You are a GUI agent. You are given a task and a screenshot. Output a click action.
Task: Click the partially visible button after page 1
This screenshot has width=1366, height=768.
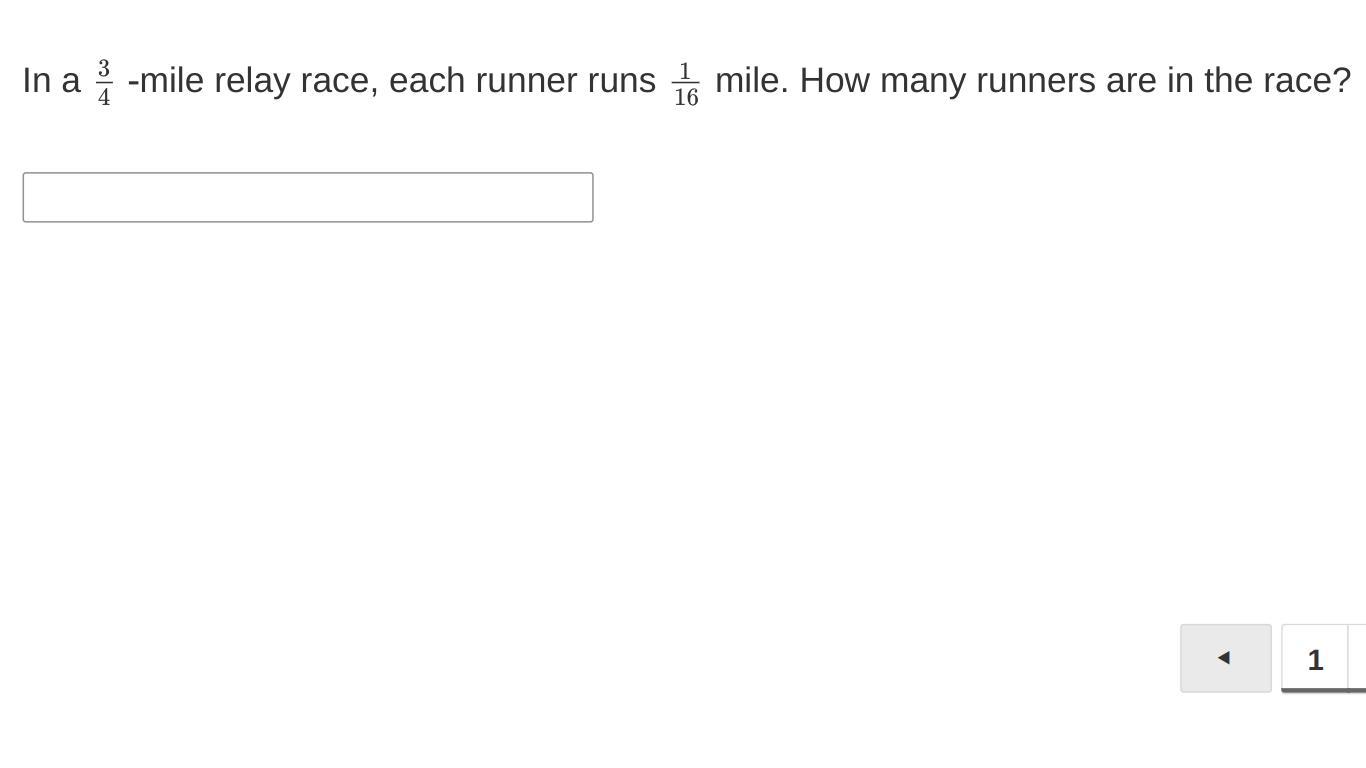1358,659
